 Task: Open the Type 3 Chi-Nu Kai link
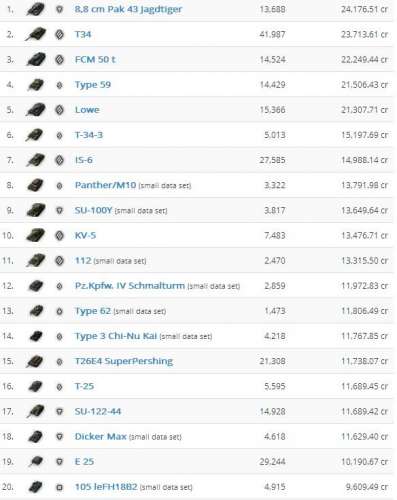click(x=116, y=336)
